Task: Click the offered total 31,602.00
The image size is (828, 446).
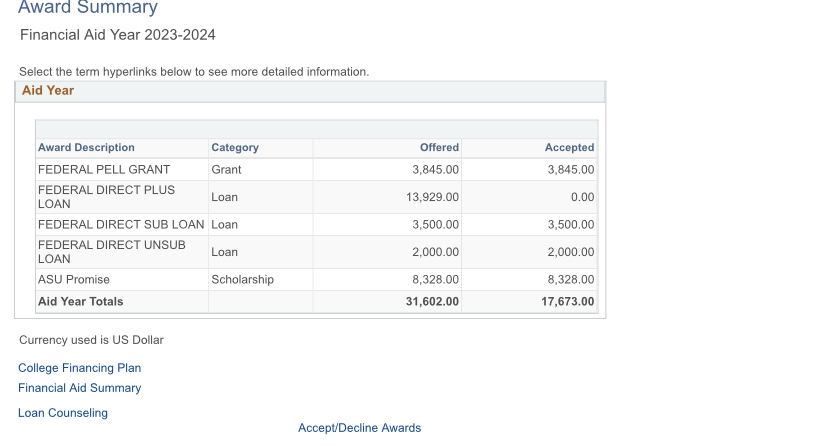Action: pyautogui.click(x=432, y=301)
